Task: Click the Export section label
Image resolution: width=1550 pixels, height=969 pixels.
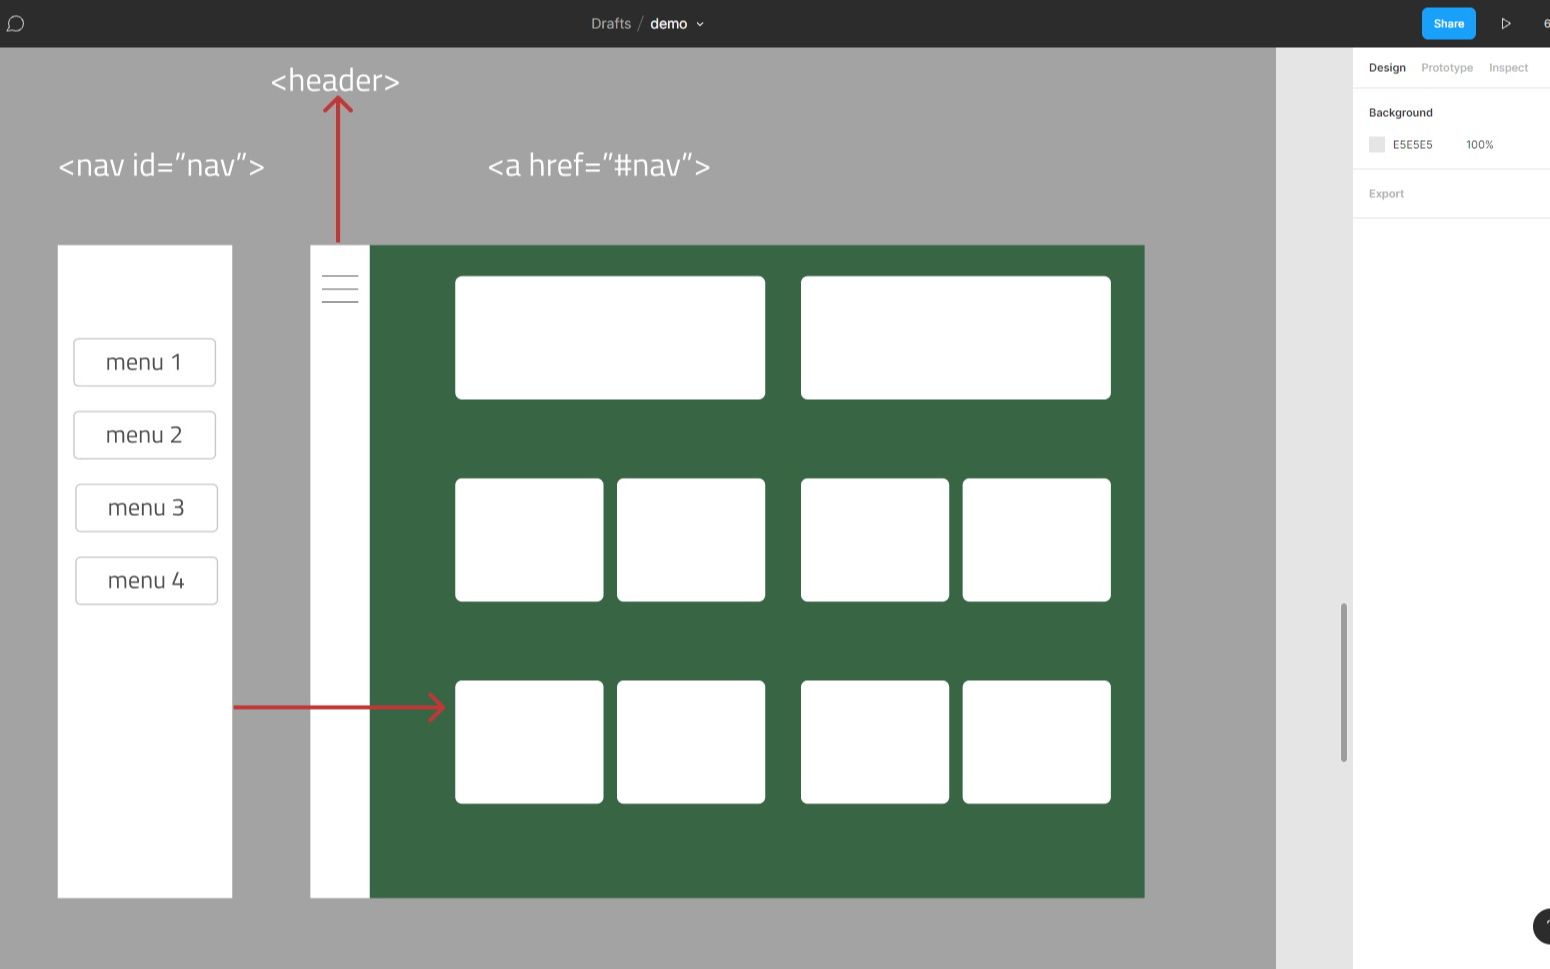Action: (1386, 194)
